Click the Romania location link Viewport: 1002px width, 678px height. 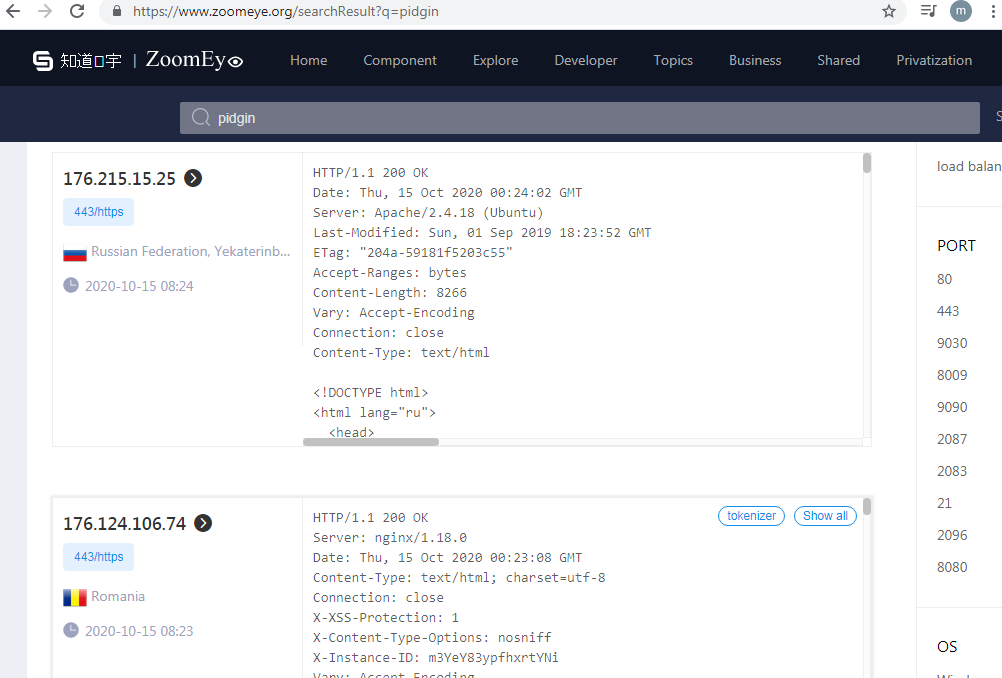point(118,596)
